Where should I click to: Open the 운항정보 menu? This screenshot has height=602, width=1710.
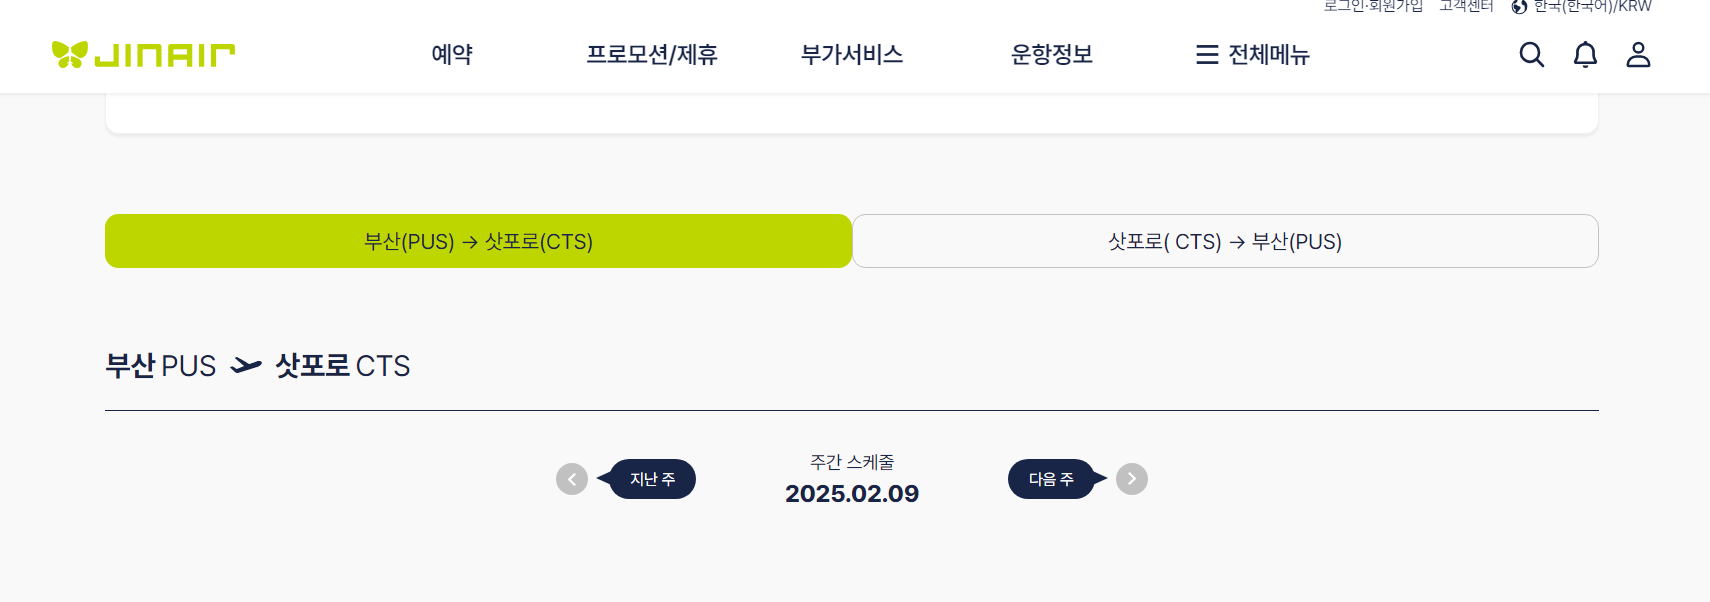click(1052, 55)
